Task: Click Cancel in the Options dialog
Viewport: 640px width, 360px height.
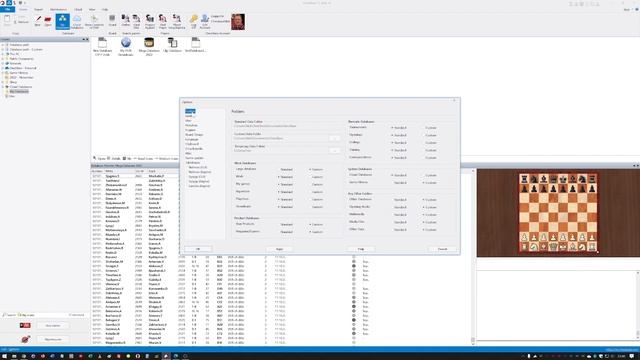Action: point(443,249)
